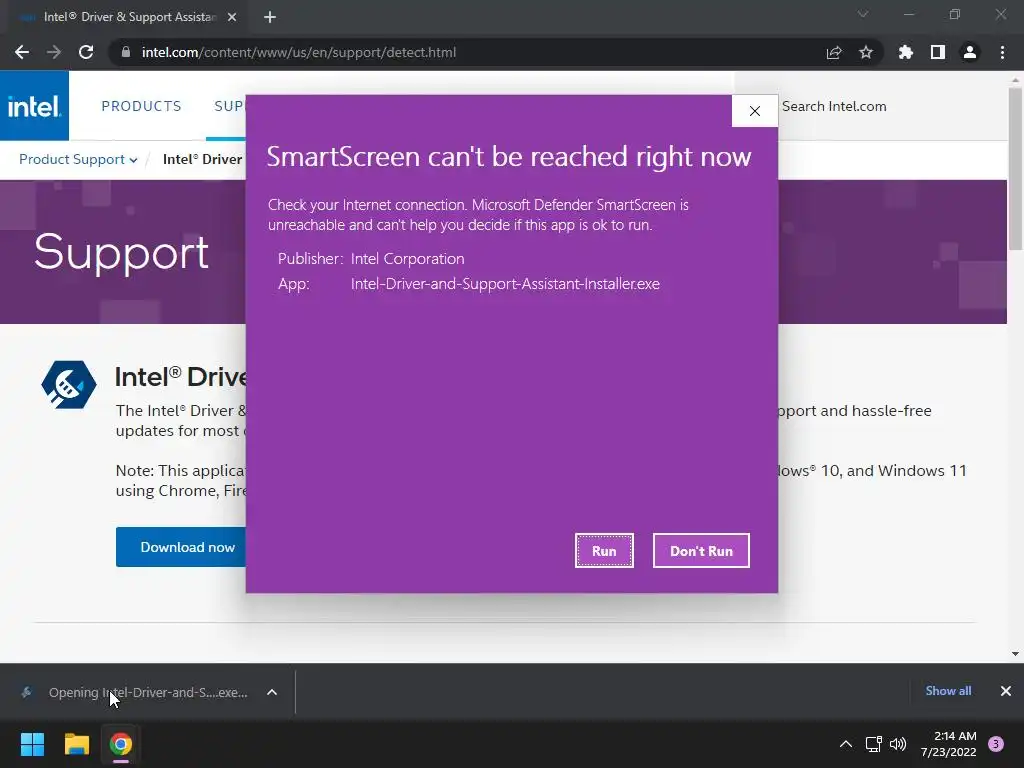The height and width of the screenshot is (768, 1024).
Task: Close the SmartScreen dialog with the X
Action: (755, 111)
